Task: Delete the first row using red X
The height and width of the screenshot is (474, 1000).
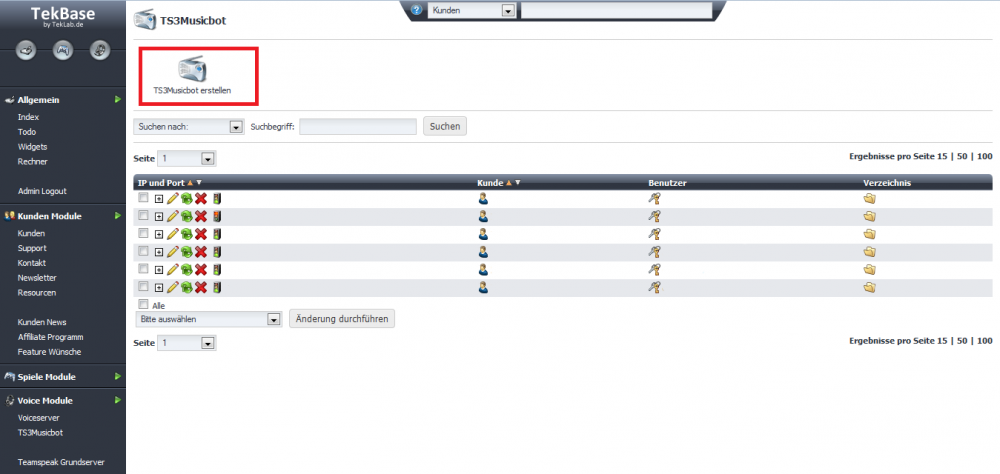Action: point(201,198)
